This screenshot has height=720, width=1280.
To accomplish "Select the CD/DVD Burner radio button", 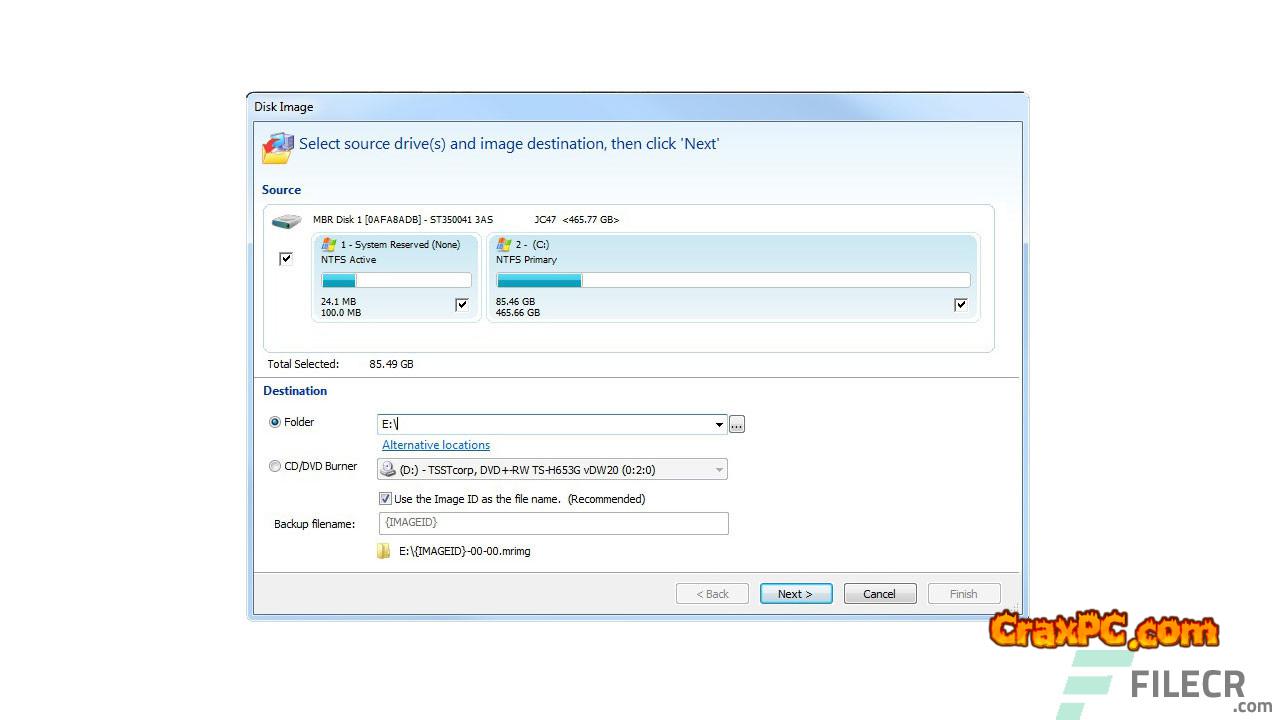I will tap(275, 466).
